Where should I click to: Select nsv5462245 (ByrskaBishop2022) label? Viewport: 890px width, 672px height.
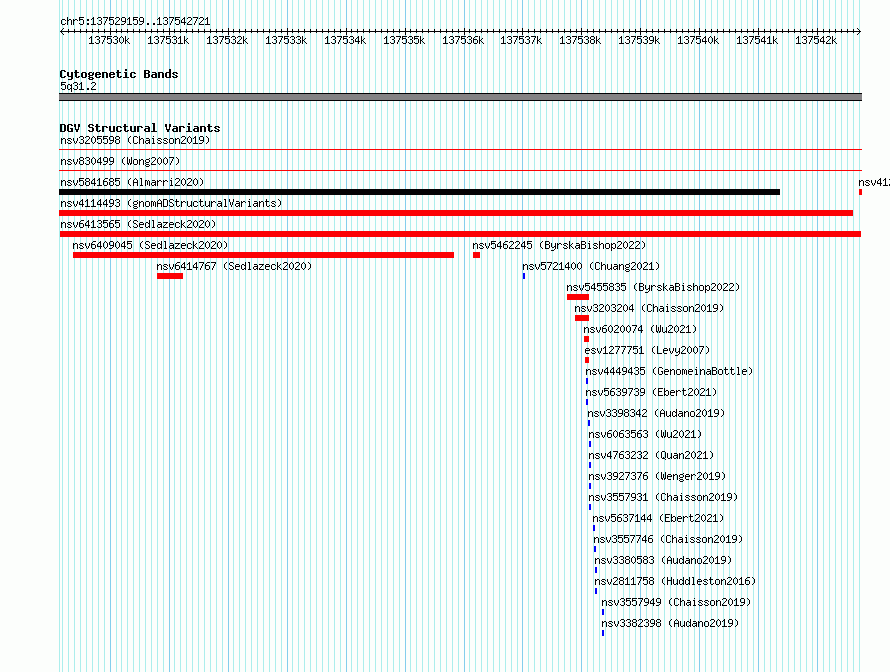point(559,245)
